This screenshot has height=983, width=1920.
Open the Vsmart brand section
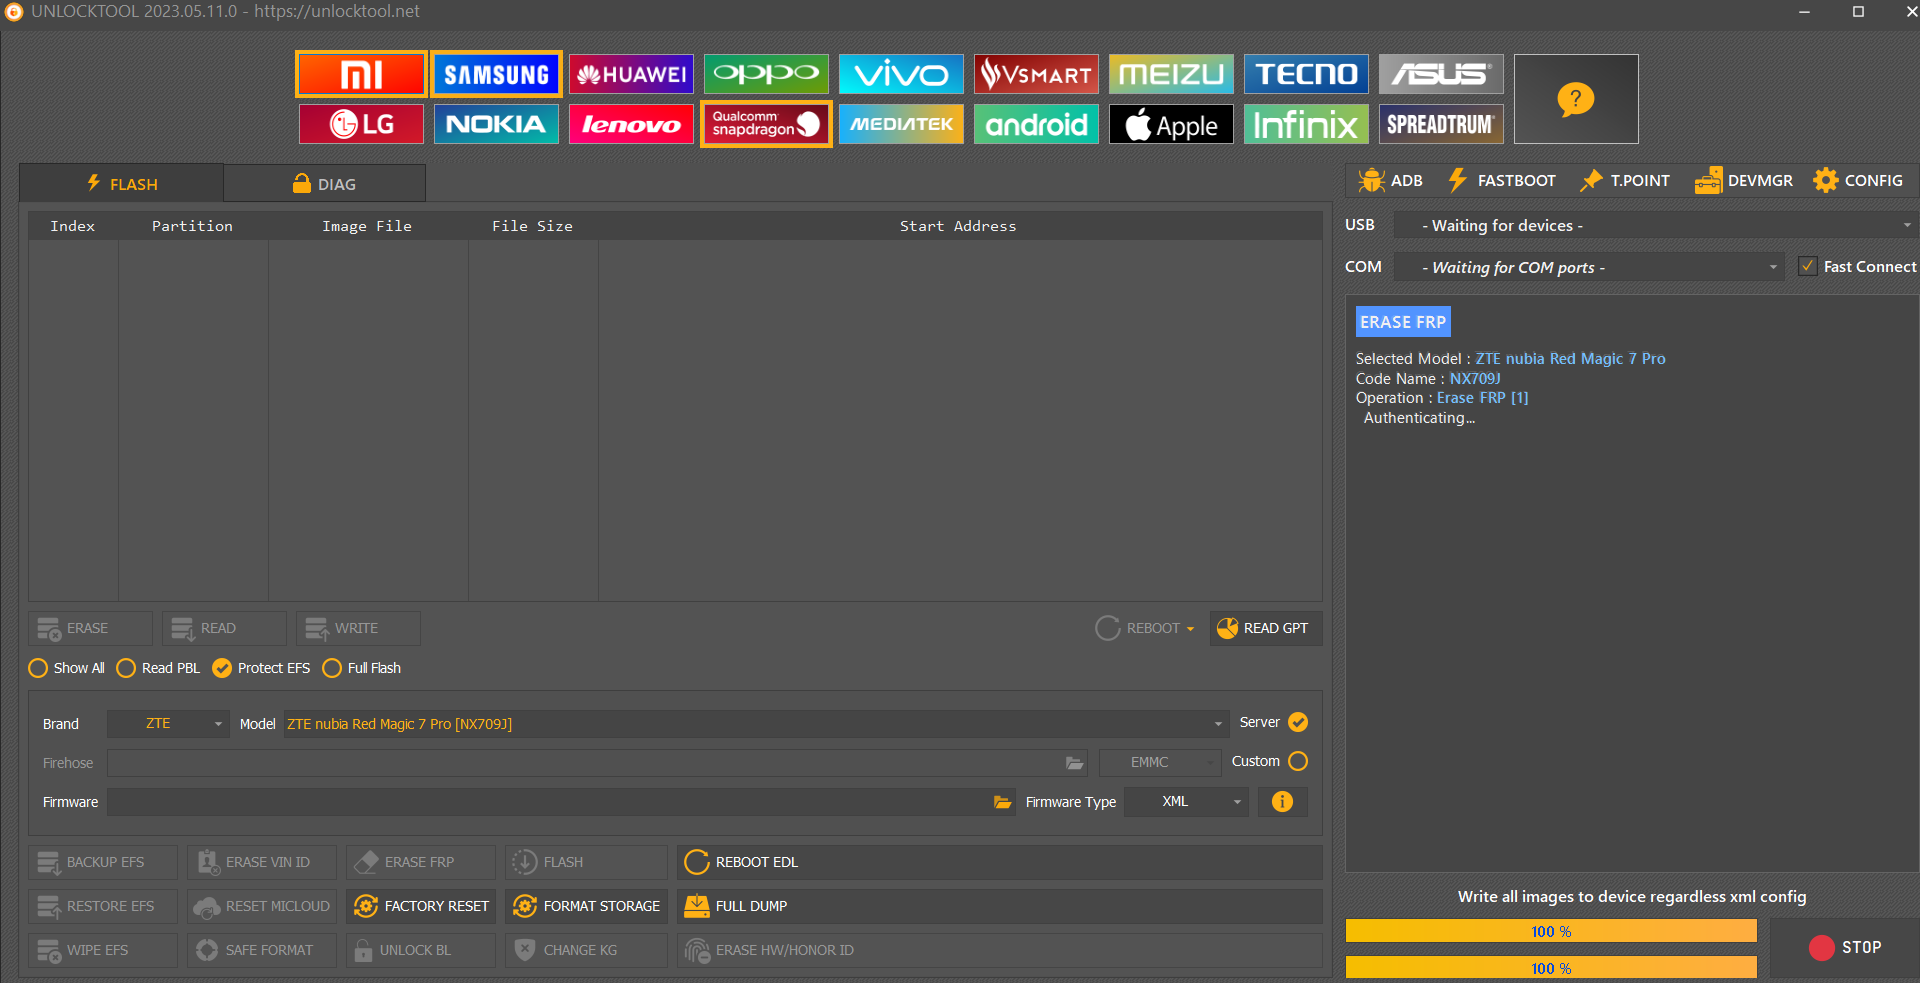[1036, 74]
